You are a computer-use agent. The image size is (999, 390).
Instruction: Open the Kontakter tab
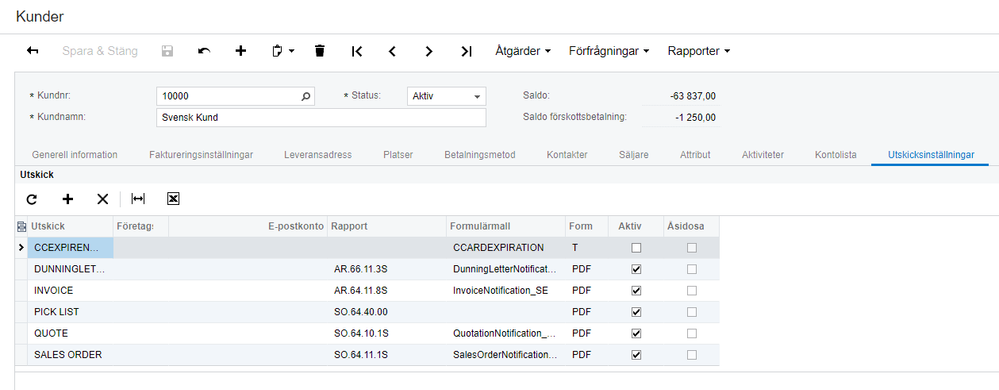[567, 155]
